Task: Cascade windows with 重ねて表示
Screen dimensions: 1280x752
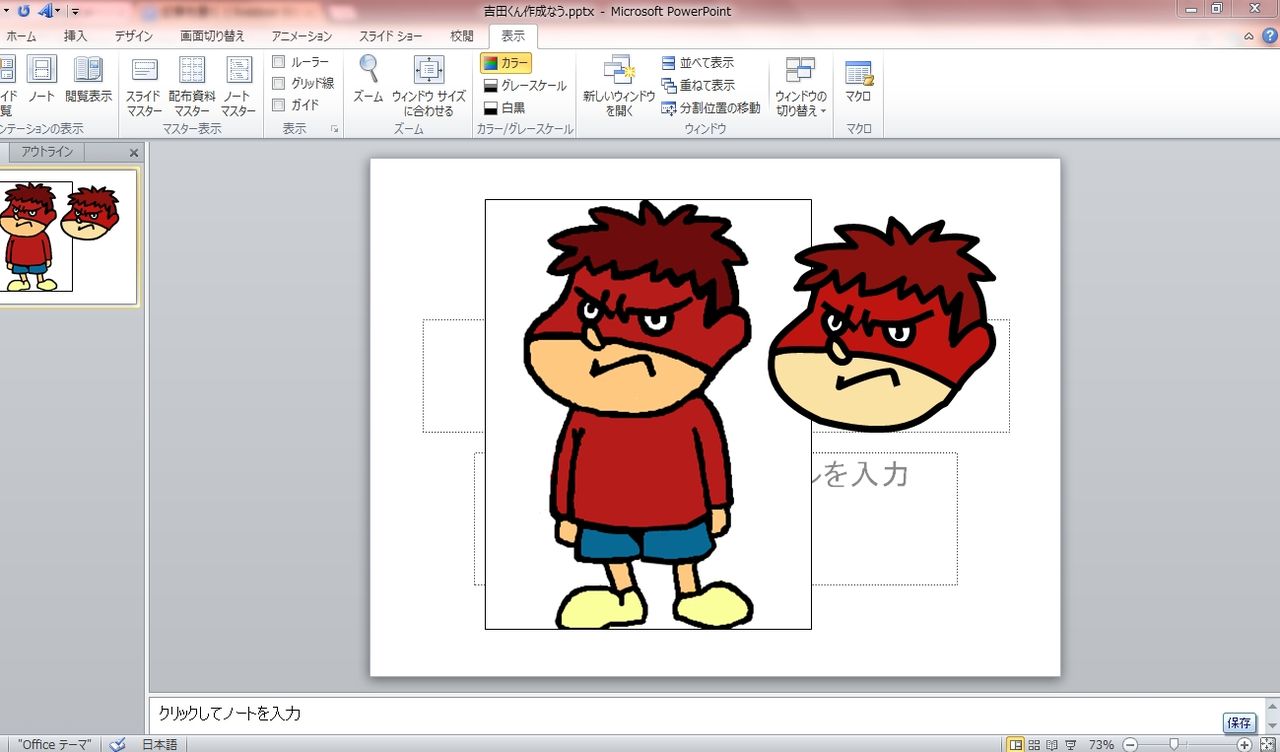Action: point(698,86)
